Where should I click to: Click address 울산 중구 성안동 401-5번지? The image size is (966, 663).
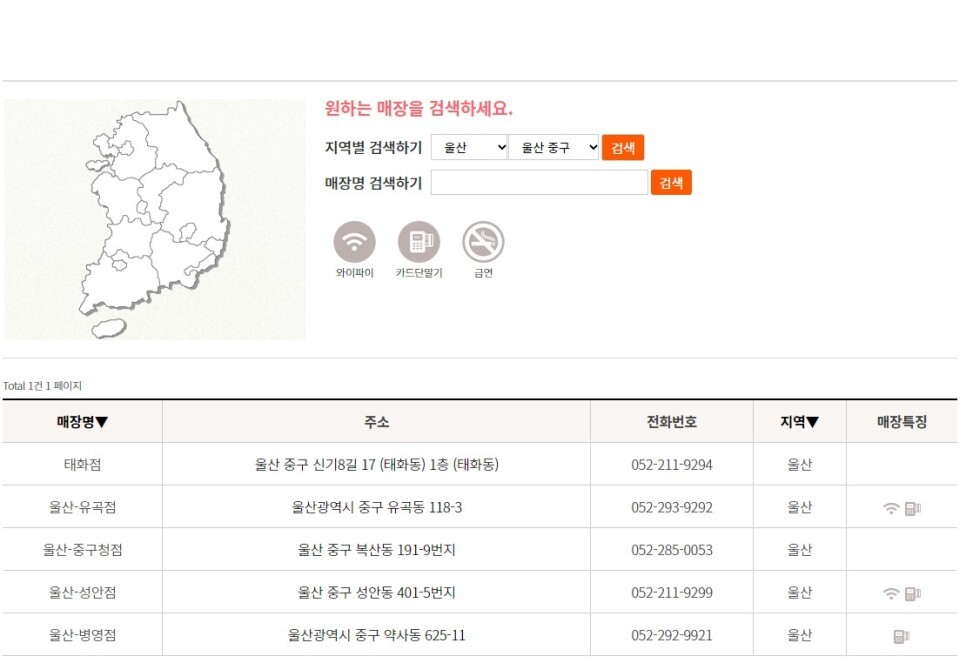pyautogui.click(x=376, y=592)
